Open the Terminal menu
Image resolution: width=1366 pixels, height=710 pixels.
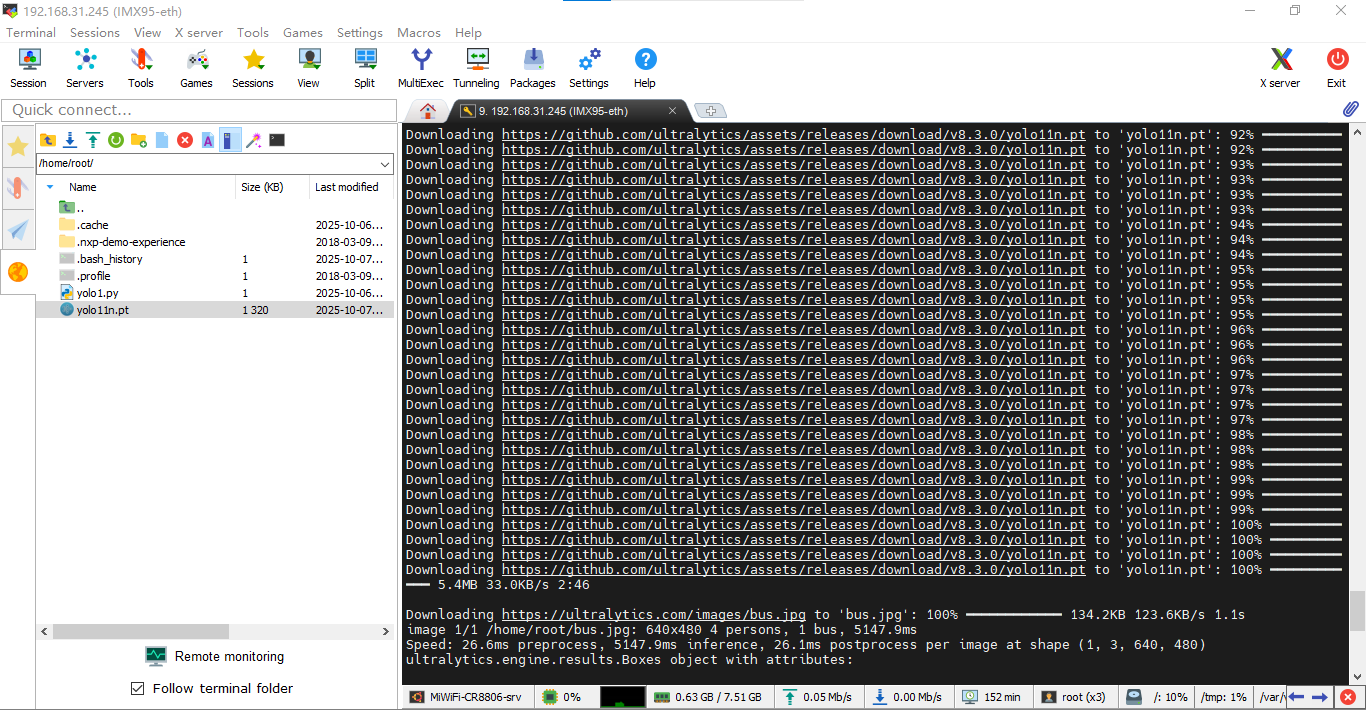pyautogui.click(x=31, y=33)
